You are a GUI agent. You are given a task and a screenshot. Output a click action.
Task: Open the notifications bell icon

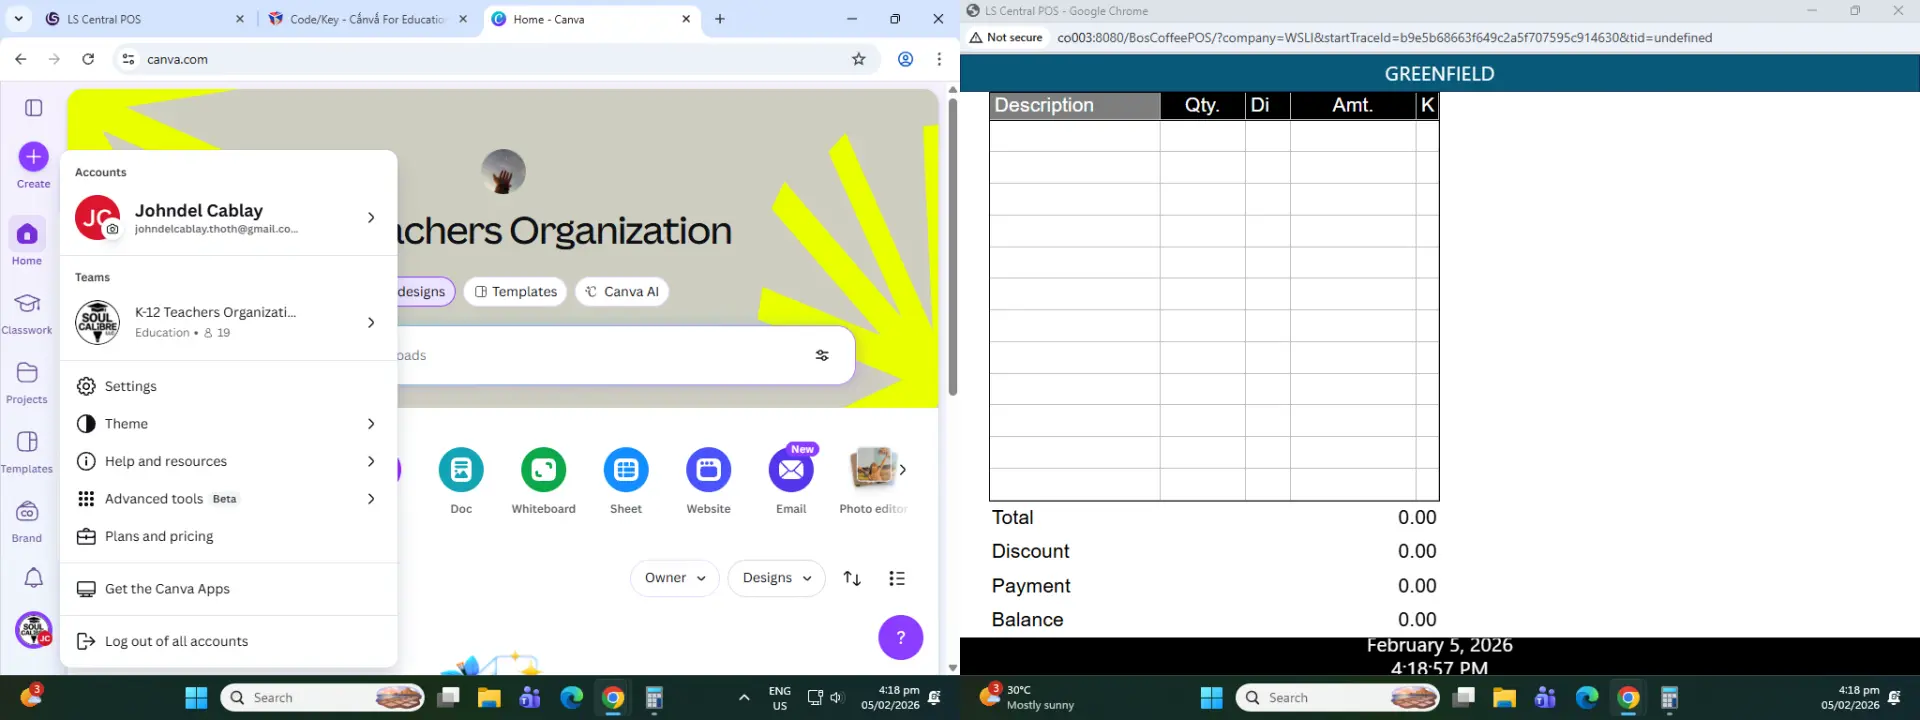pos(33,578)
